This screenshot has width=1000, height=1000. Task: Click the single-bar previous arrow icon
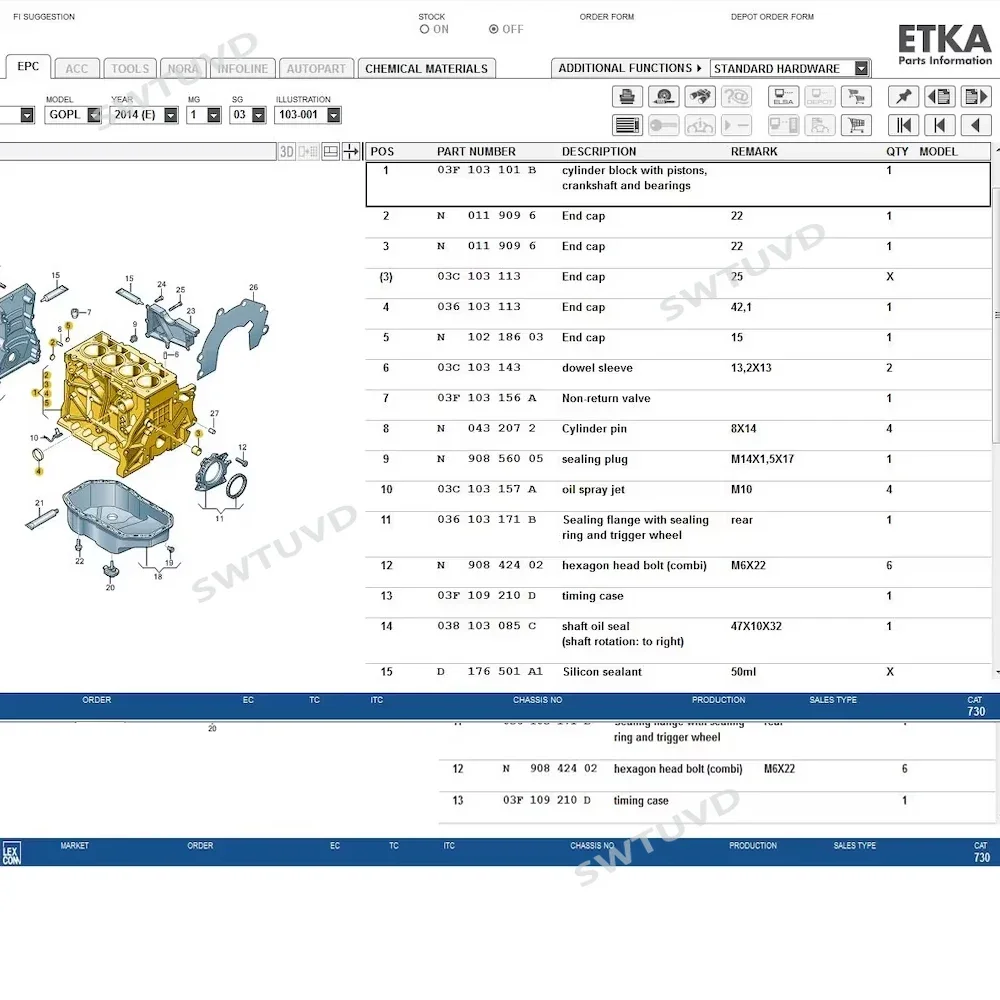(939, 125)
